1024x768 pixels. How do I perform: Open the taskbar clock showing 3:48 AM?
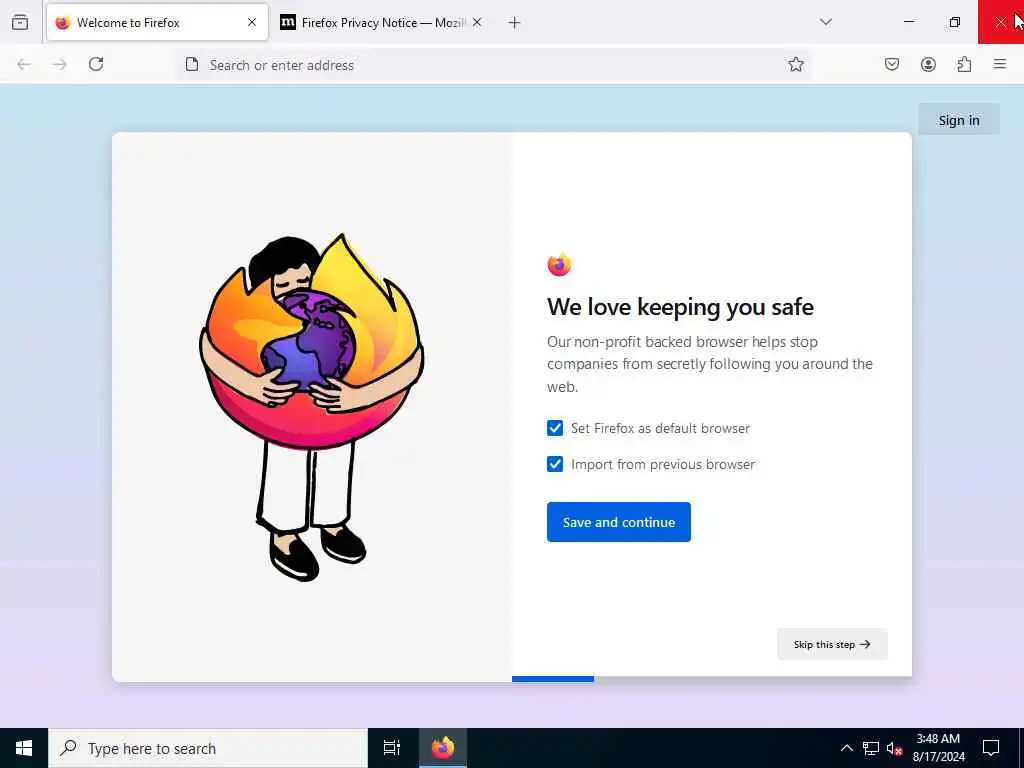pyautogui.click(x=938, y=748)
